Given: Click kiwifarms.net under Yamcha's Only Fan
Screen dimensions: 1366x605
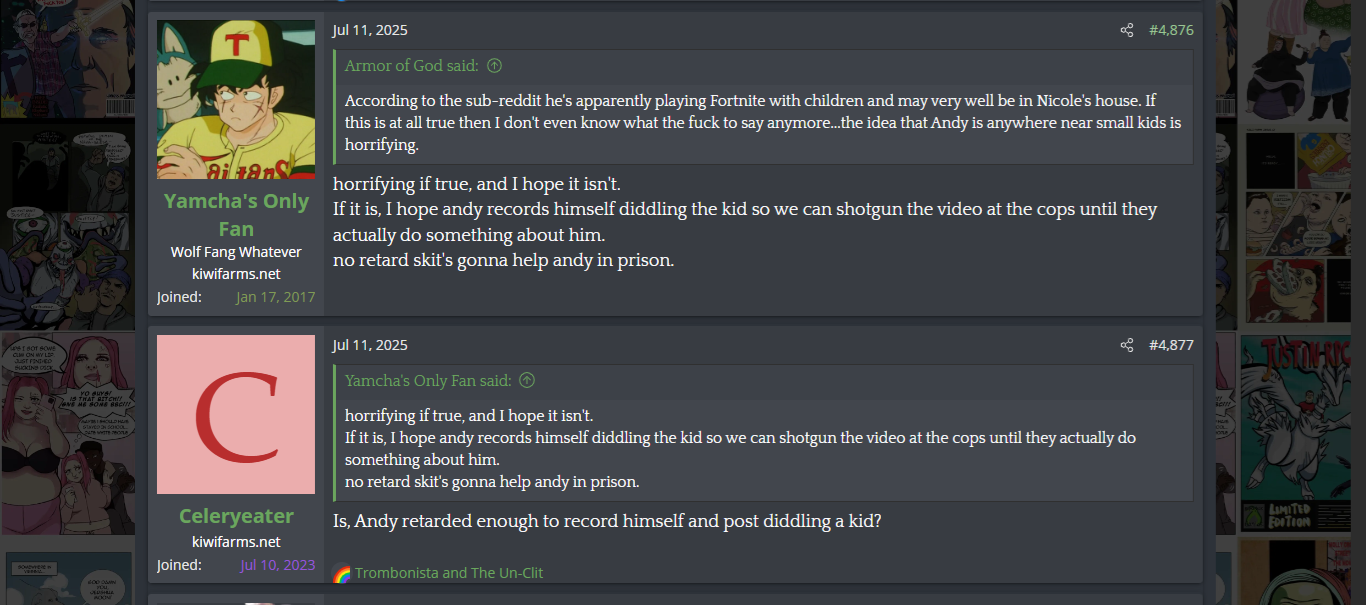Looking at the screenshot, I should 236,274.
